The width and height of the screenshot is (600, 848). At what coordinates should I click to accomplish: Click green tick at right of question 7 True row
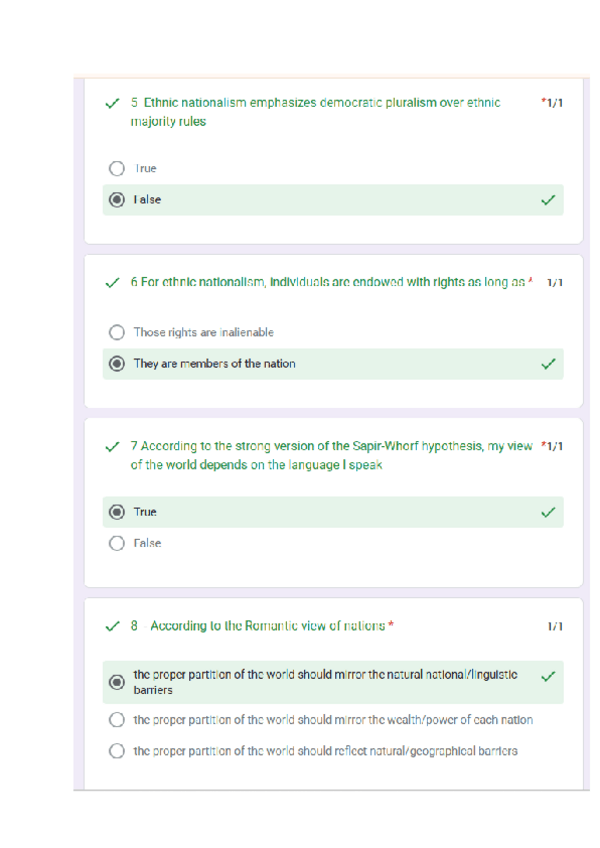(547, 512)
